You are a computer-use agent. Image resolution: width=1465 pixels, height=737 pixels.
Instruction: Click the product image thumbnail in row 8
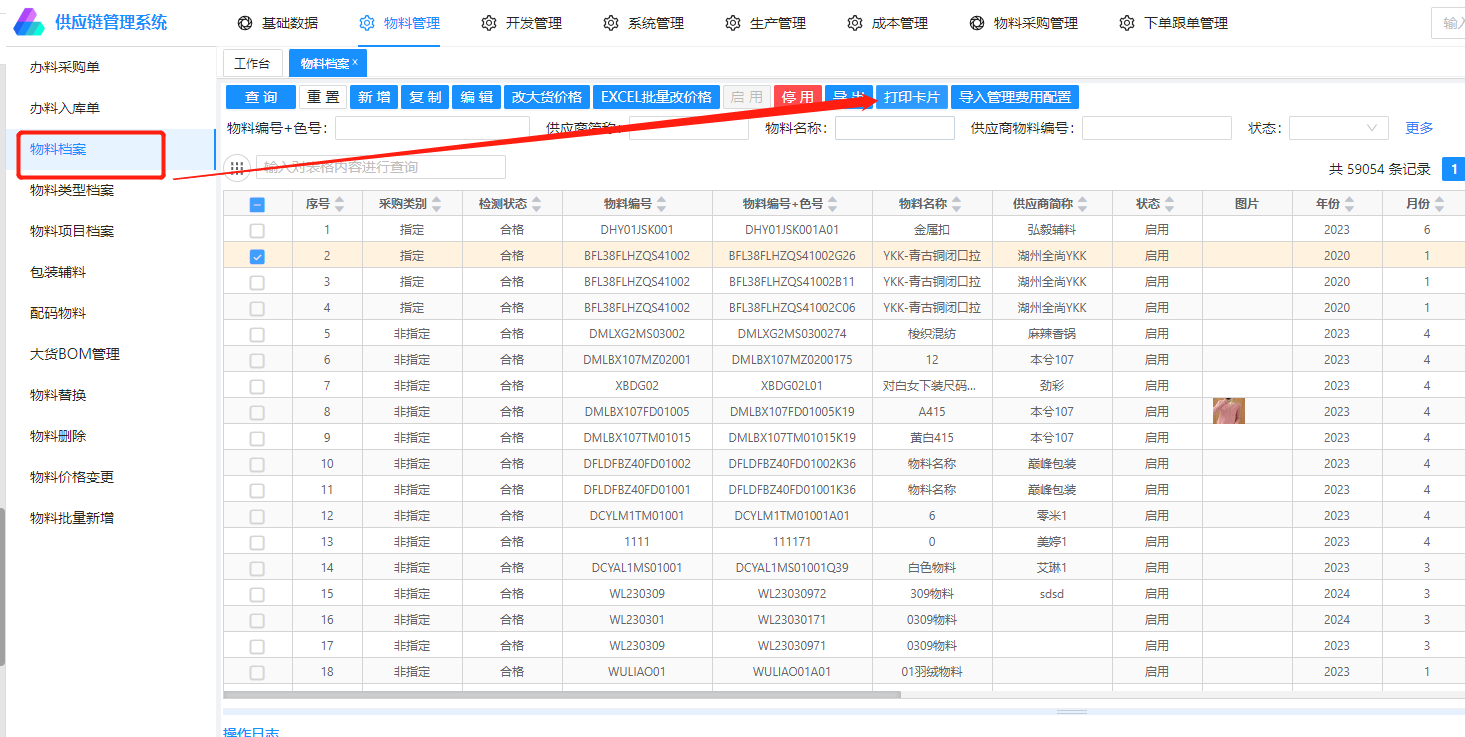click(x=1229, y=411)
